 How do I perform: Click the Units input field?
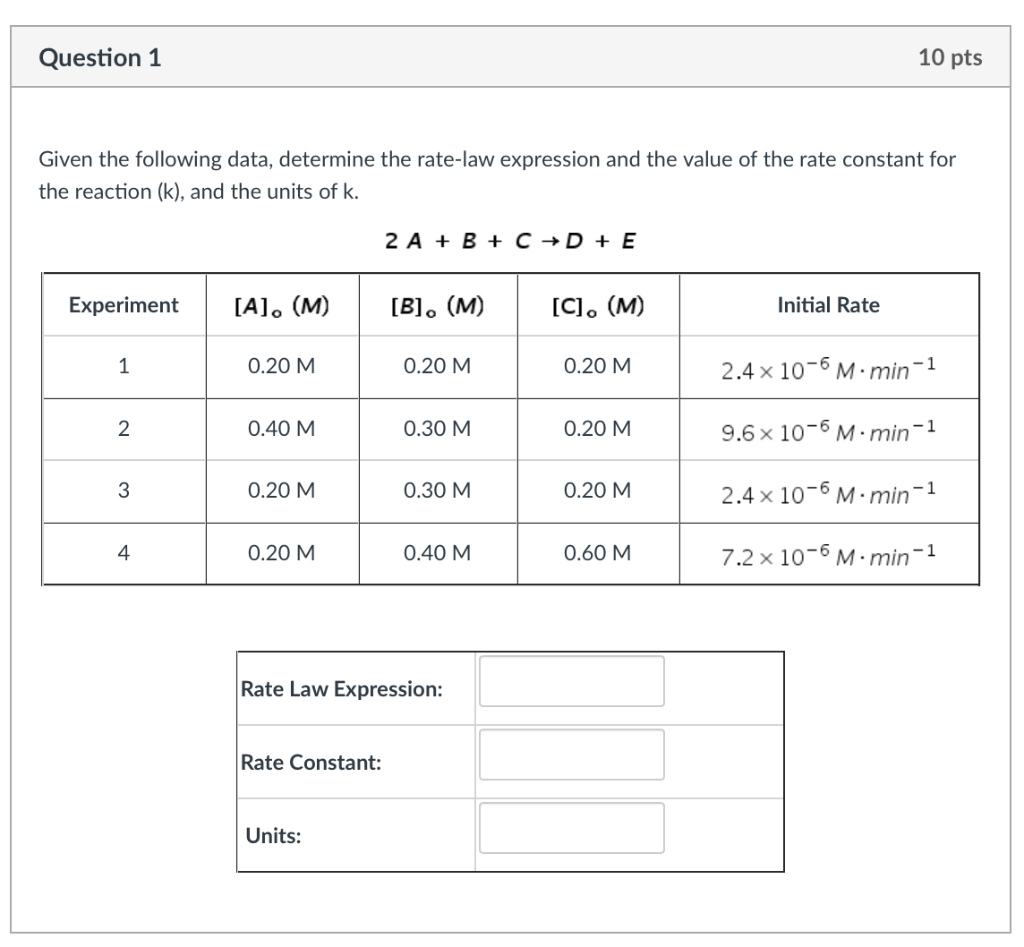(x=571, y=827)
